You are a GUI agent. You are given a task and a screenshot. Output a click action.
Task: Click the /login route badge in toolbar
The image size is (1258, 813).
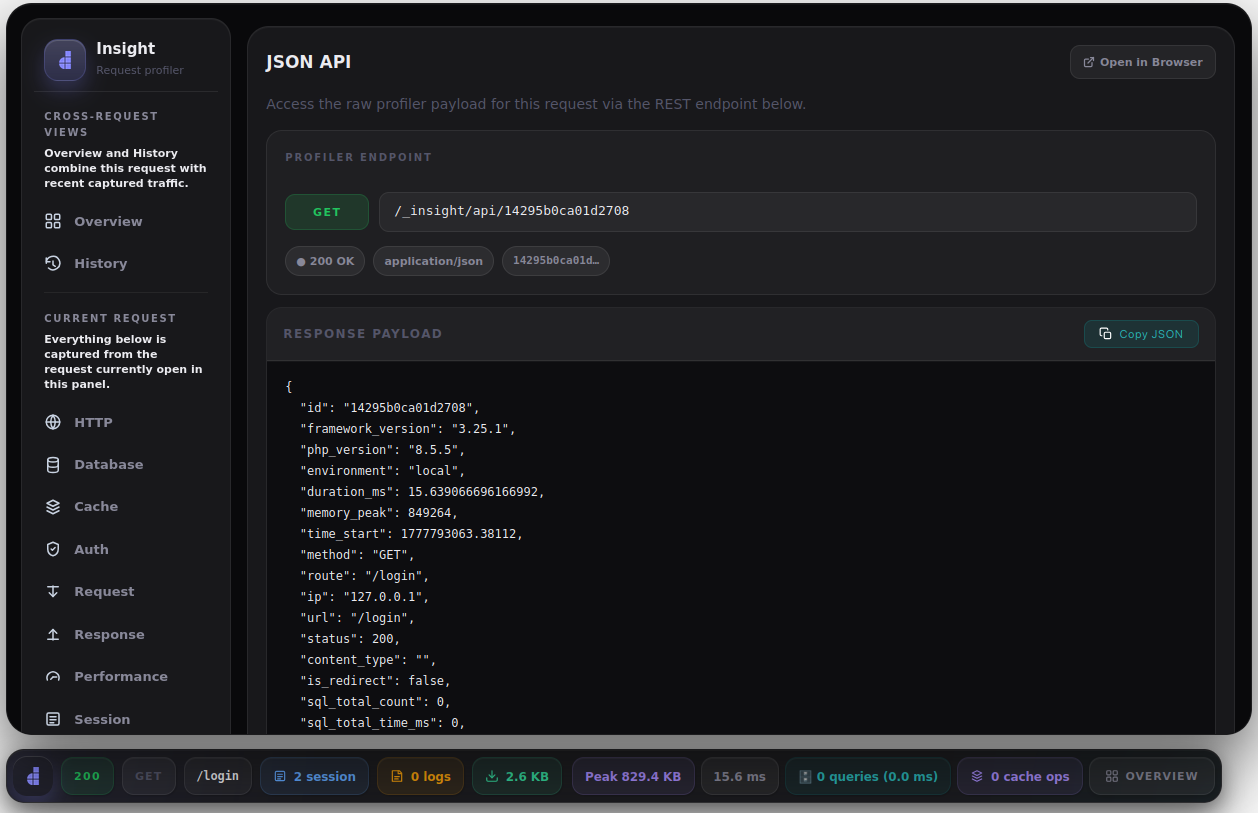tap(218, 776)
